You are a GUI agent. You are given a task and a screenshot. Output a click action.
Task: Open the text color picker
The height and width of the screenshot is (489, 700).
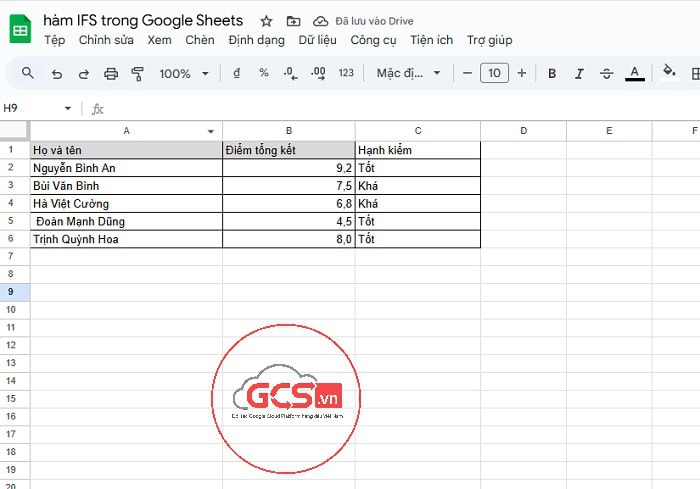coord(634,73)
